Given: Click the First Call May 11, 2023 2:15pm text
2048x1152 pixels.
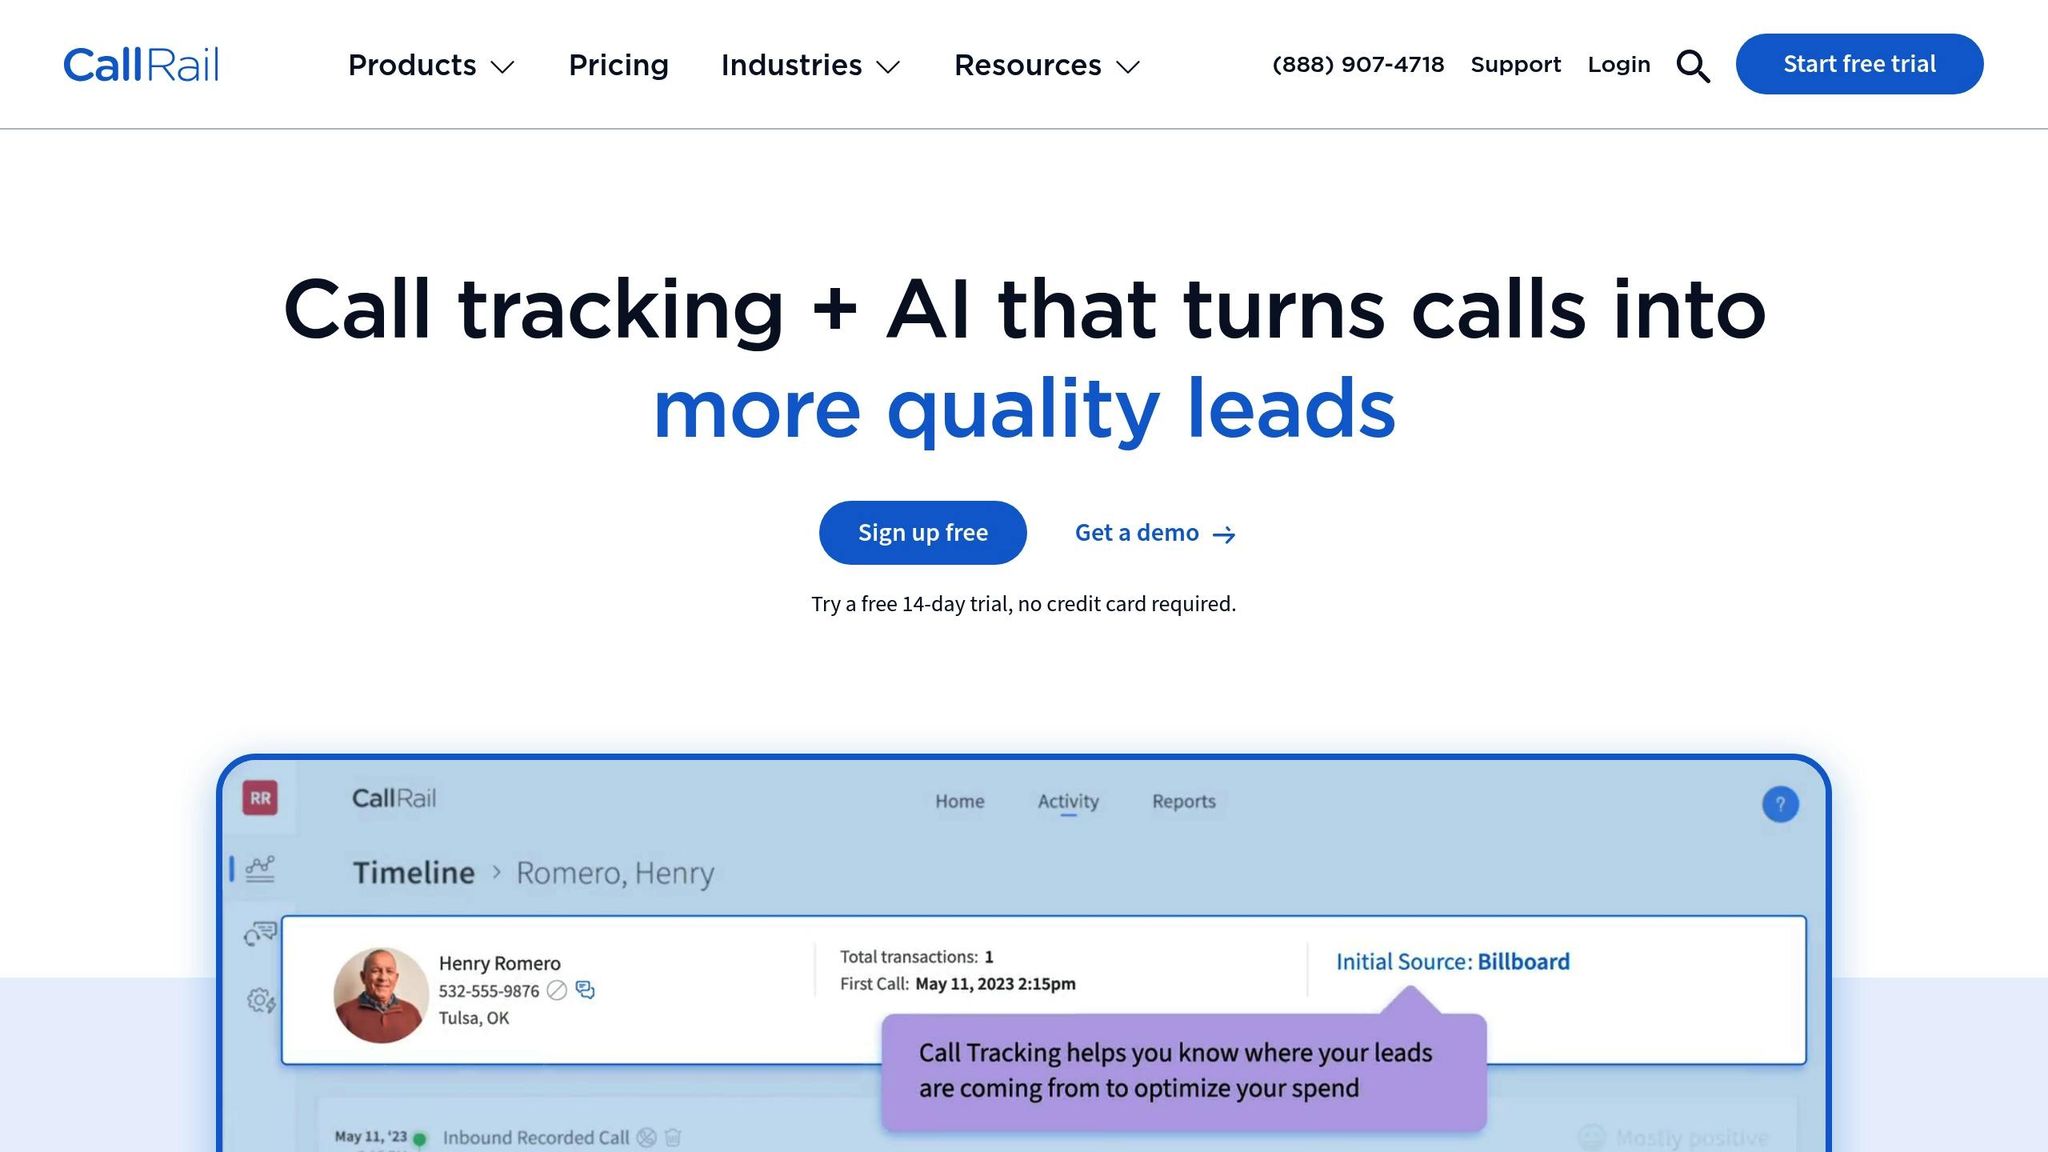Looking at the screenshot, I should click(x=958, y=984).
